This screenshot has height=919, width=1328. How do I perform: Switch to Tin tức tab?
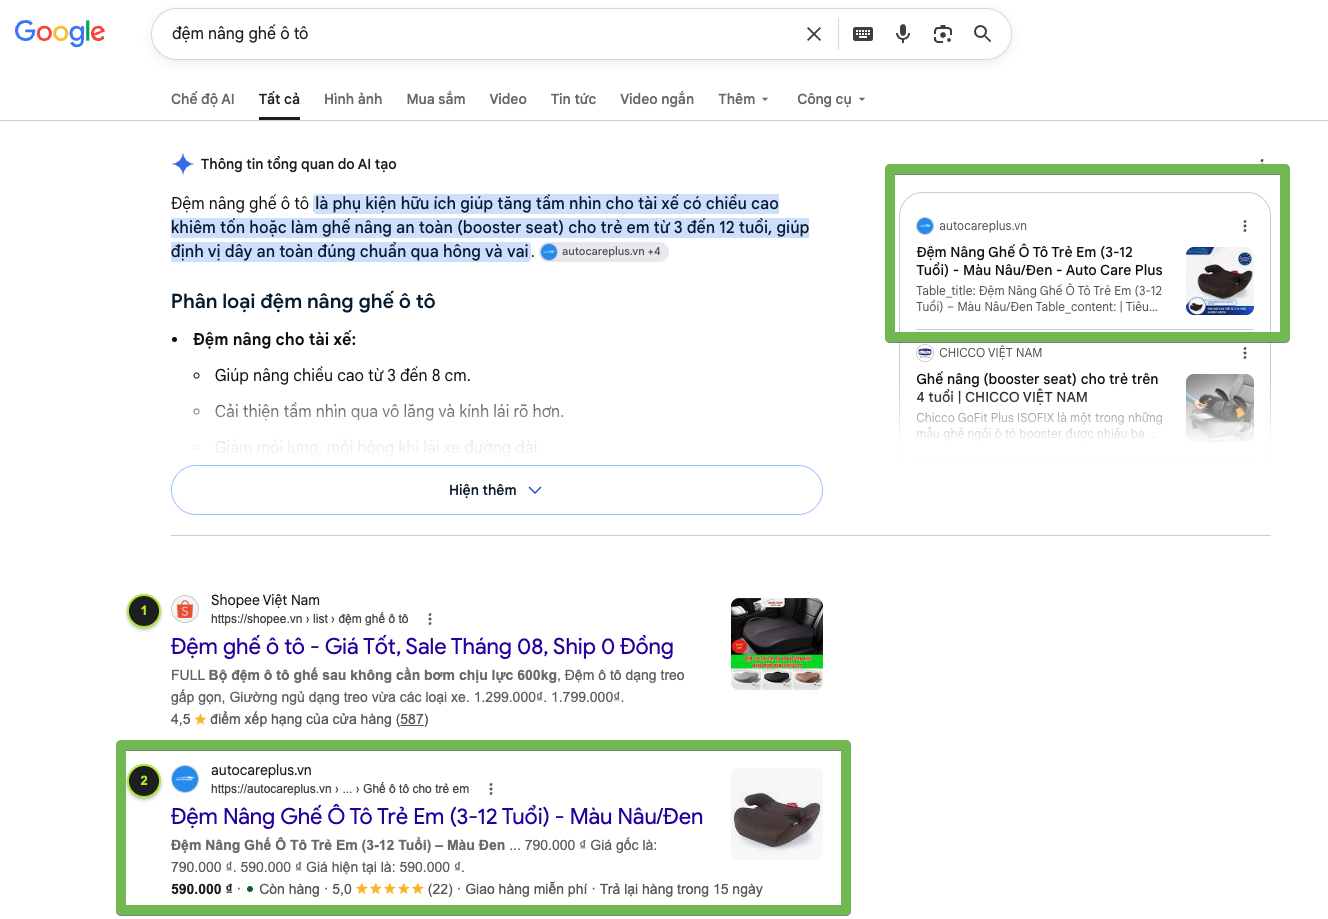point(573,99)
